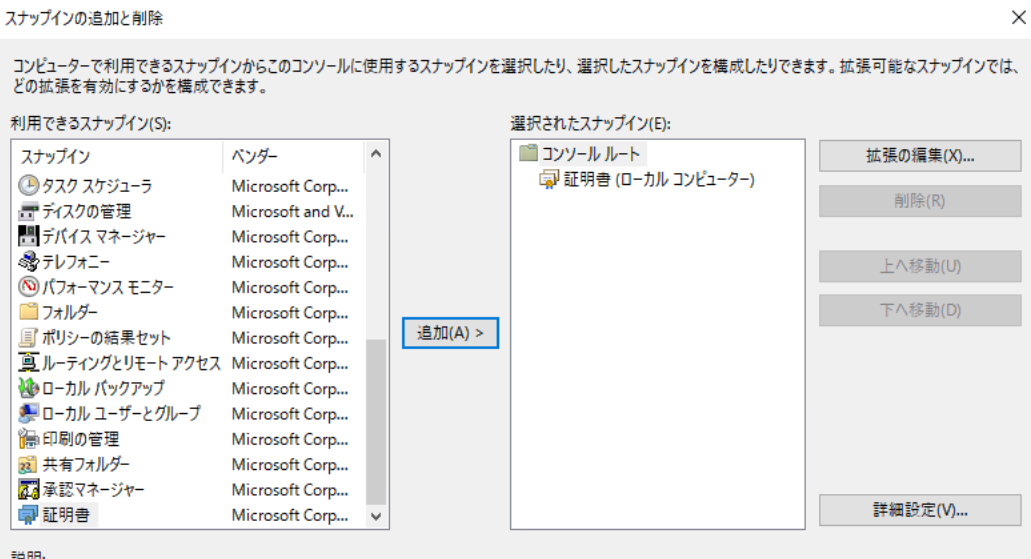Select コンソール ルート in selected snap-ins
Image resolution: width=1031 pixels, height=559 pixels.
589,154
